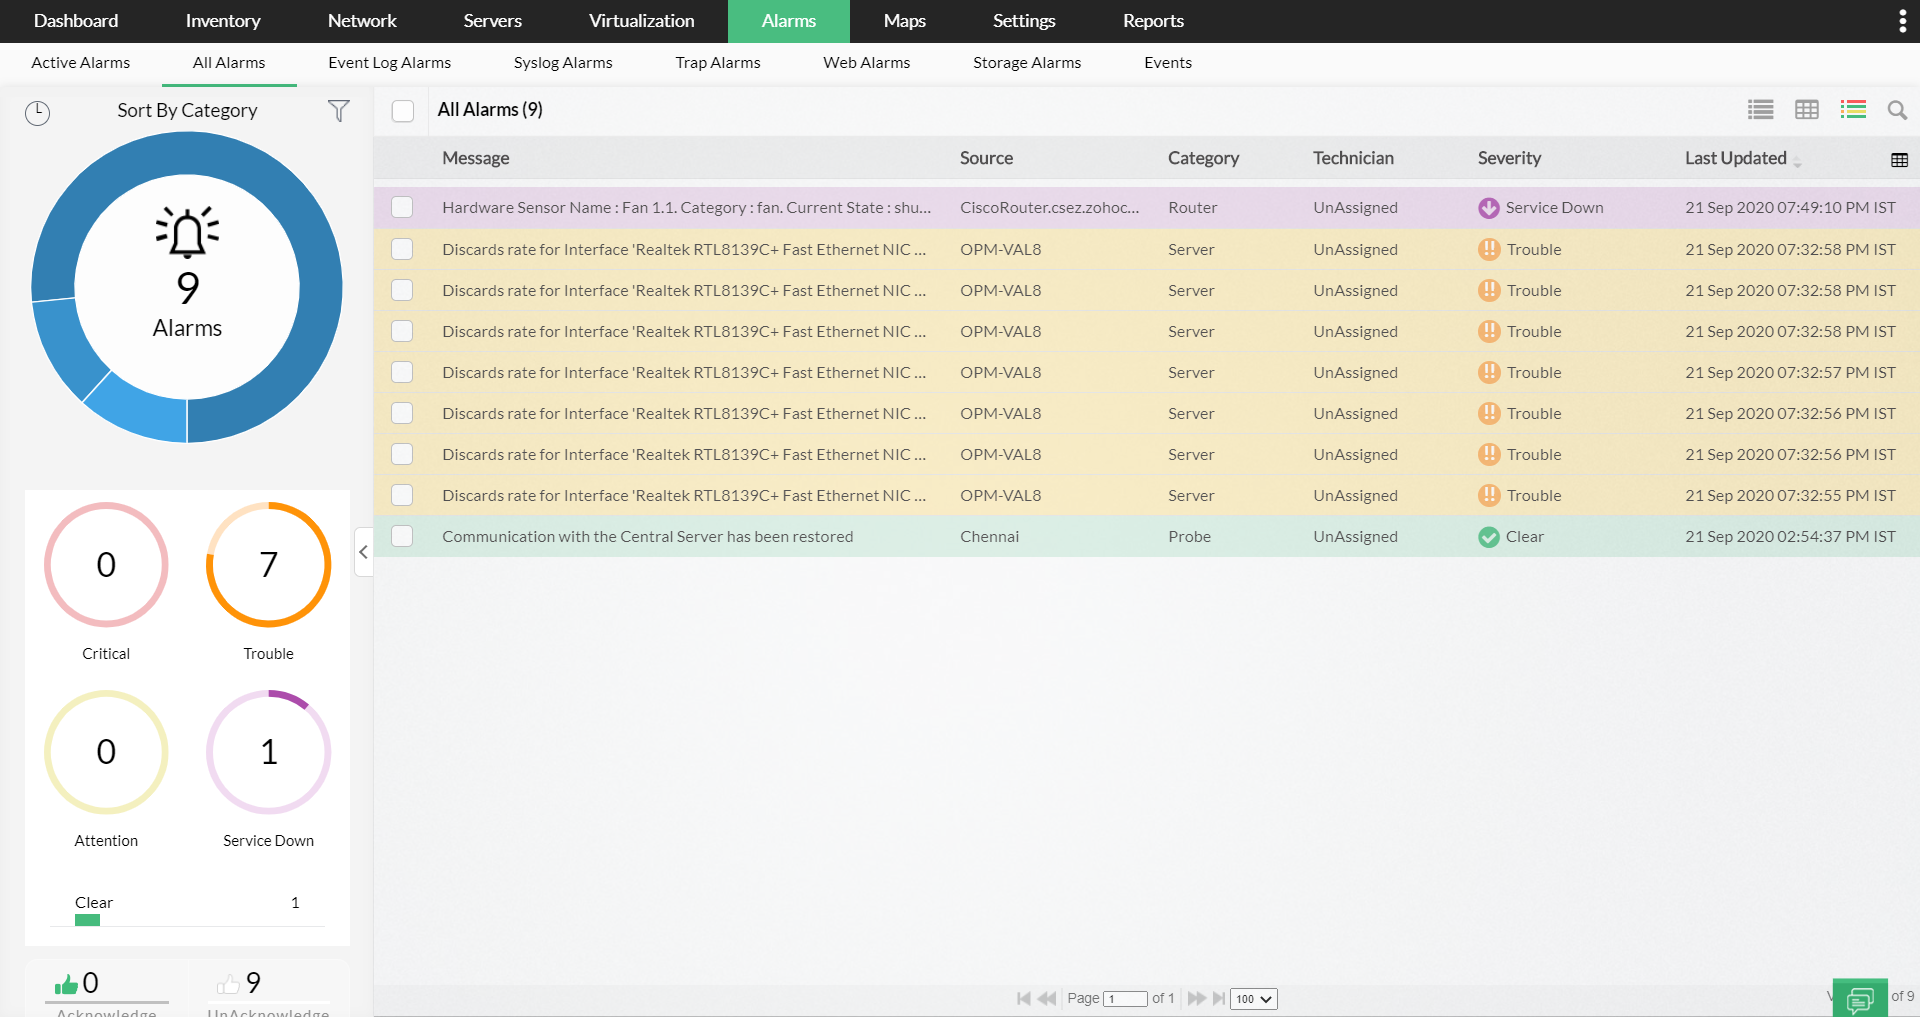Viewport: 1920px width, 1017px height.
Task: Check the Communication restored alarm row
Action: point(402,537)
